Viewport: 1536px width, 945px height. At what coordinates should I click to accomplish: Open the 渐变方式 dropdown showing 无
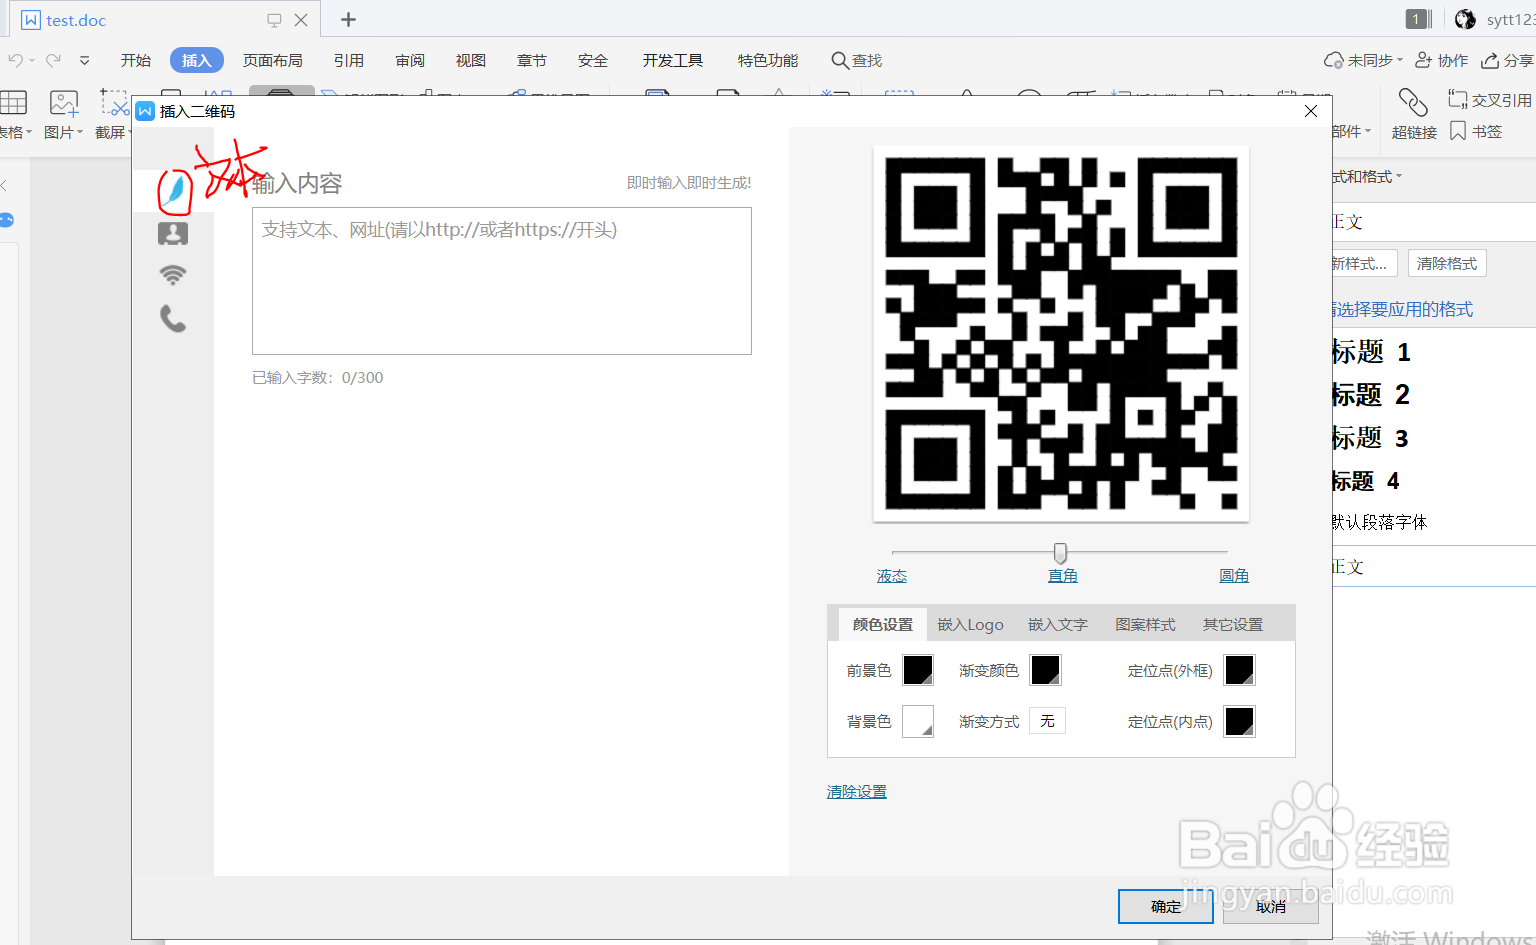[1048, 721]
